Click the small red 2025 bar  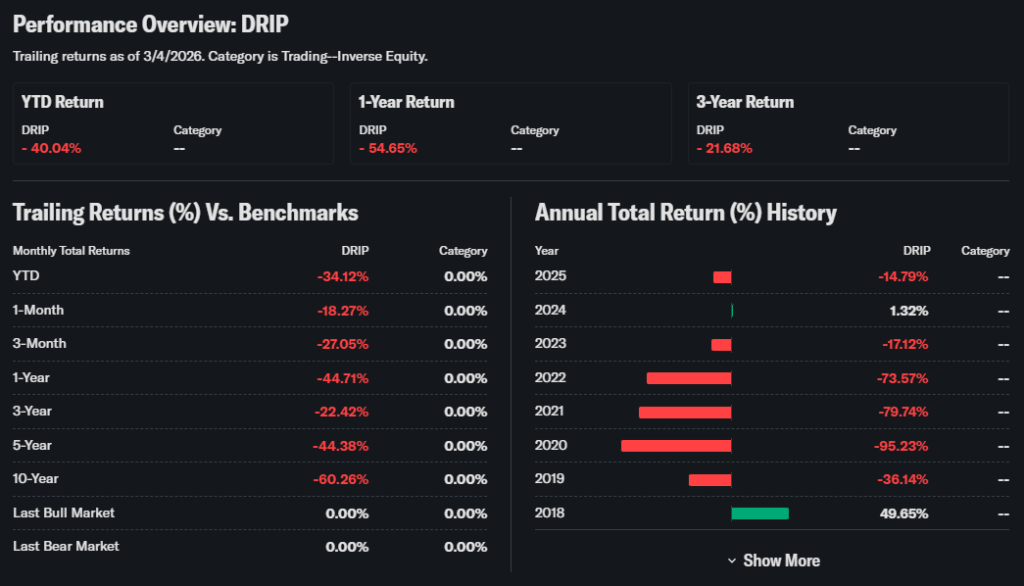[722, 276]
